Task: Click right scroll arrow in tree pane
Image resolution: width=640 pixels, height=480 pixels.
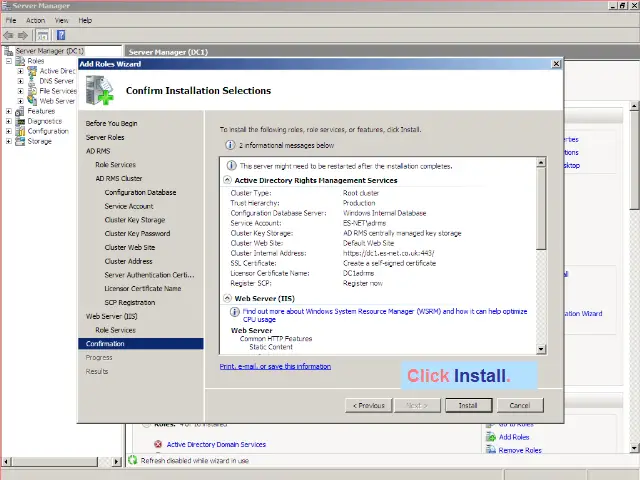Action: (x=117, y=462)
